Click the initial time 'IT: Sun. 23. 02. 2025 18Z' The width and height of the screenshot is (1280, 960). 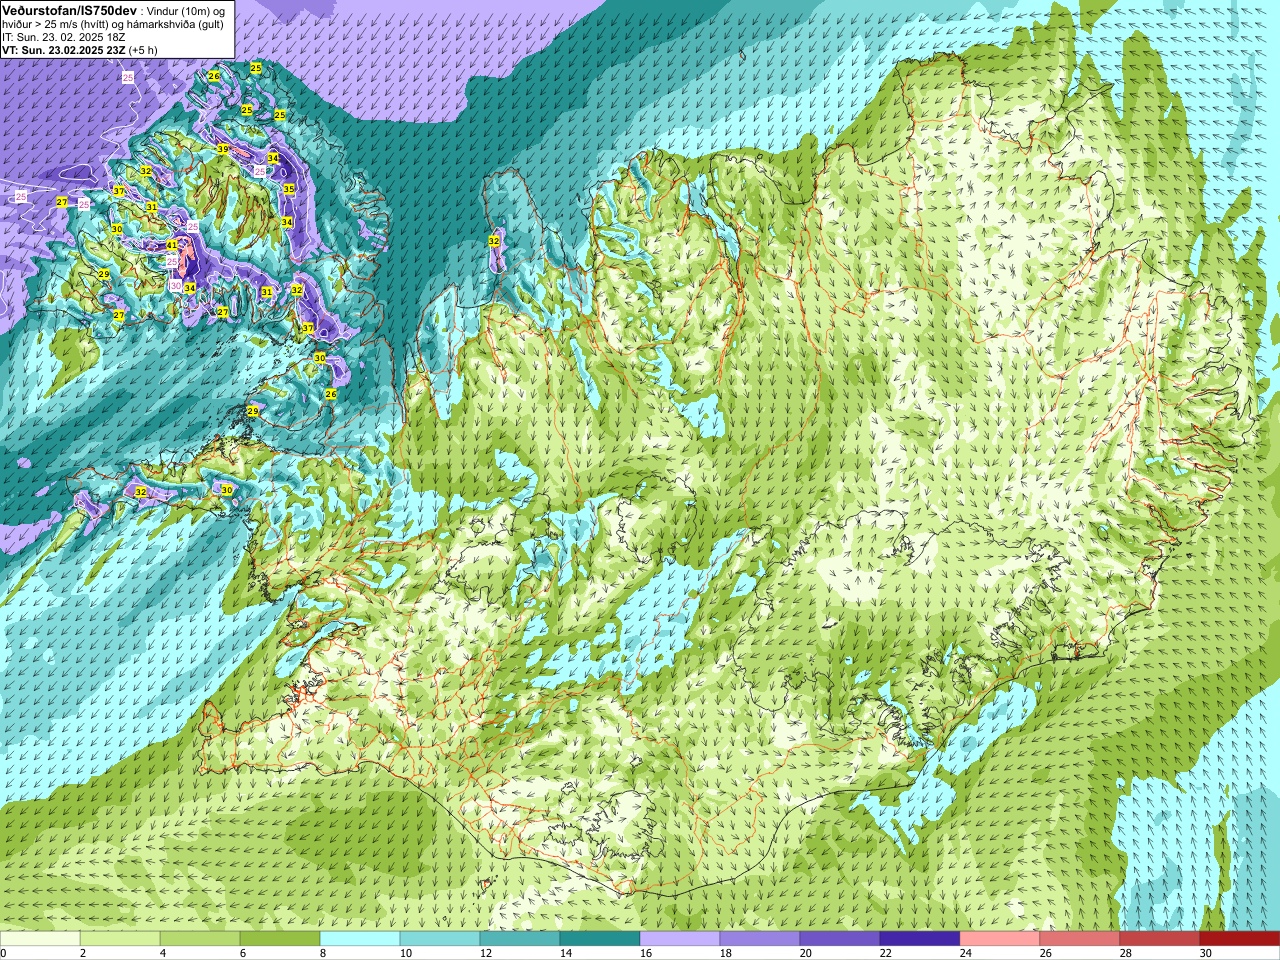click(64, 37)
